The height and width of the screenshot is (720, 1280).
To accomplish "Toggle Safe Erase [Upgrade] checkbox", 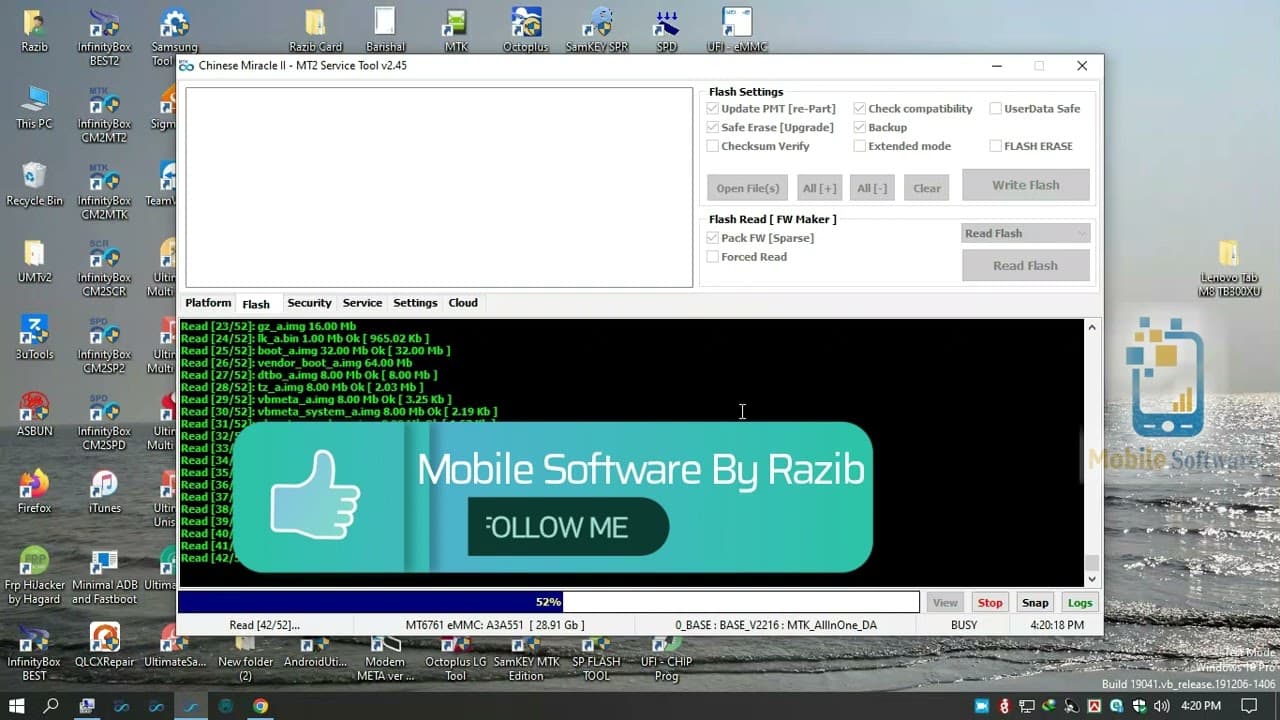I will tap(769, 128).
